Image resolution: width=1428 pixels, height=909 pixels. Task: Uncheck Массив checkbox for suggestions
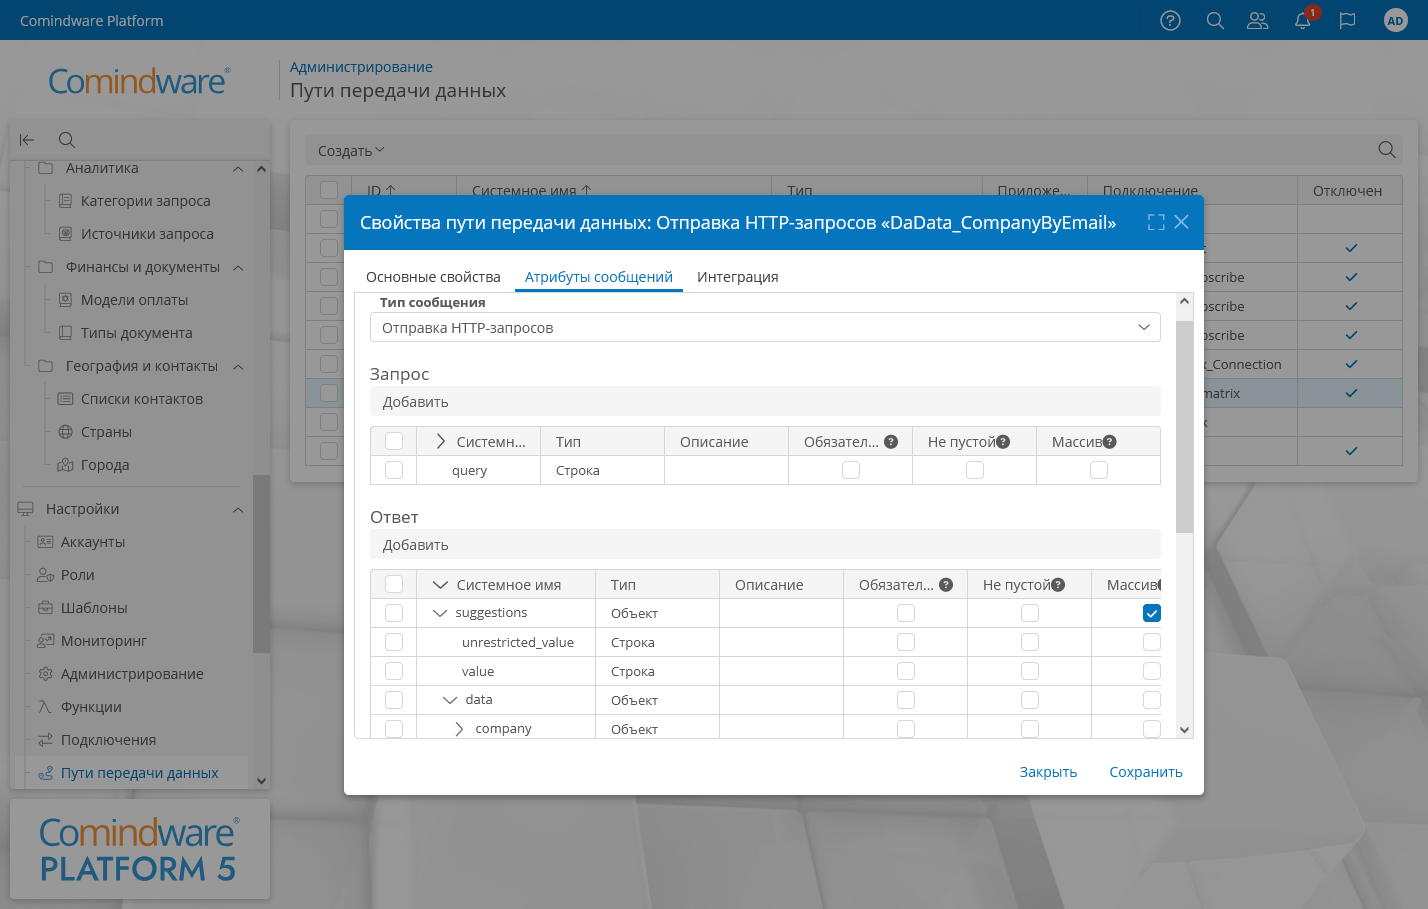(1152, 613)
